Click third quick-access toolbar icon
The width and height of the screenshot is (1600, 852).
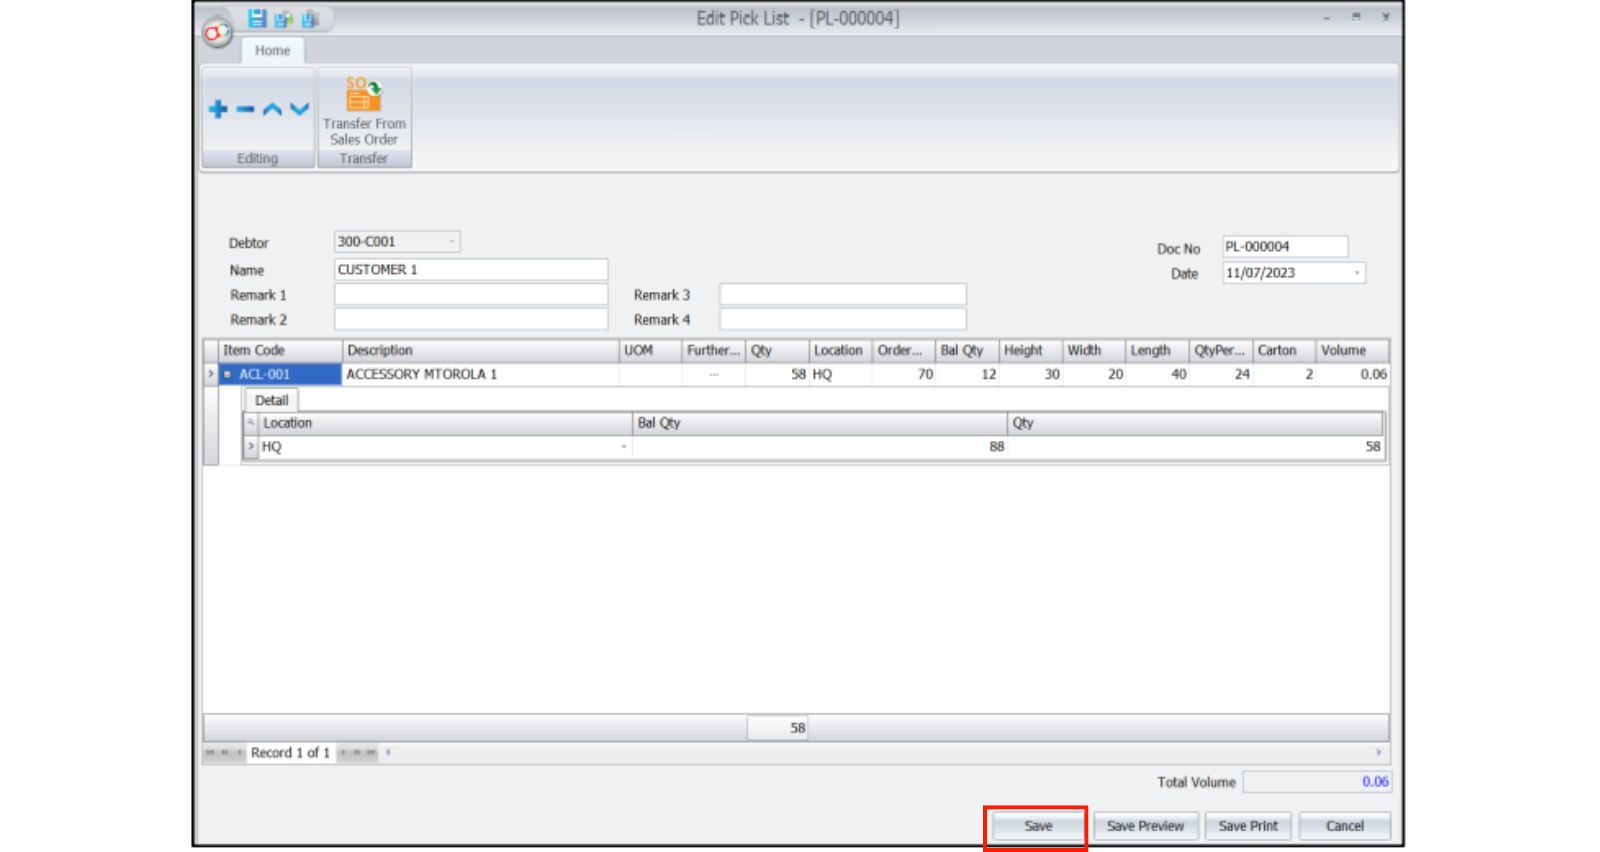pos(310,19)
